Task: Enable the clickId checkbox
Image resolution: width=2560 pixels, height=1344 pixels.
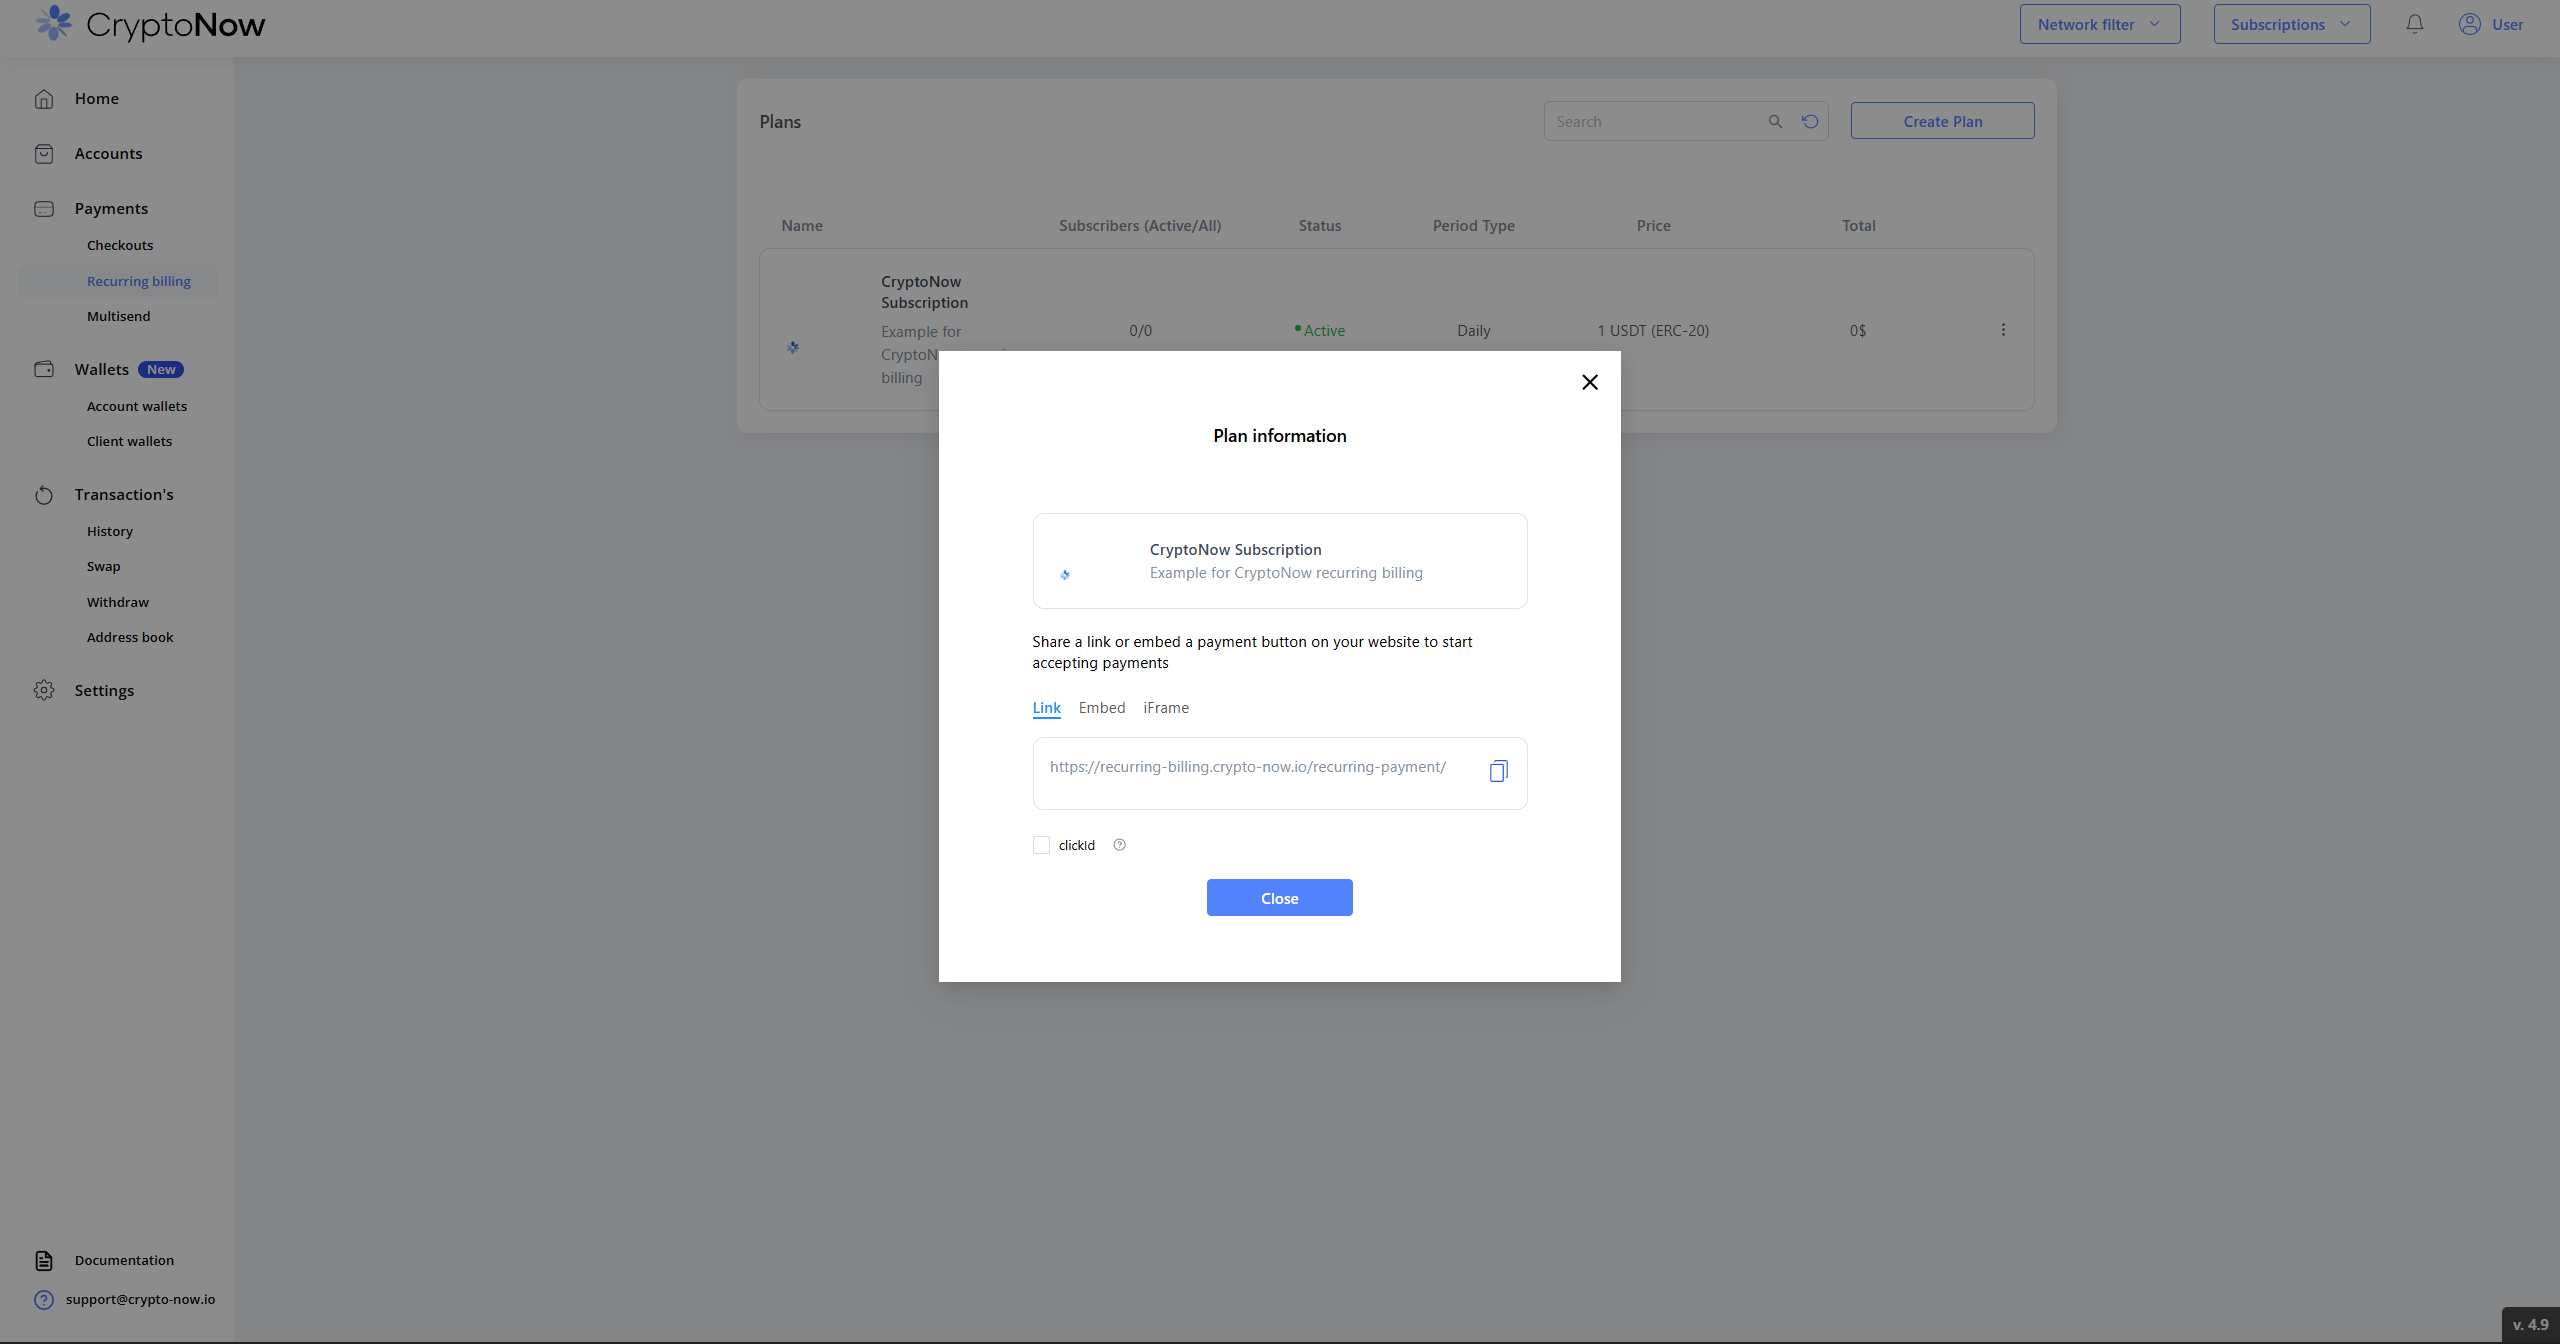Action: coord(1041,845)
